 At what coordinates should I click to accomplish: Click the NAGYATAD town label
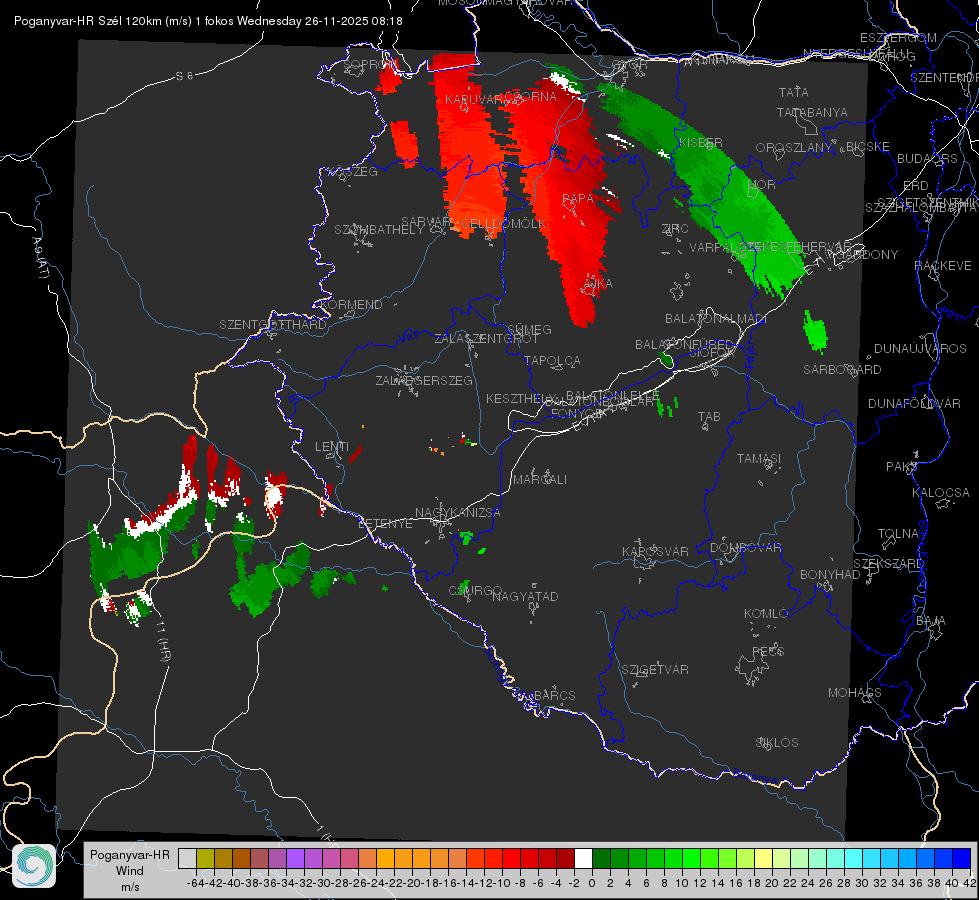[525, 596]
